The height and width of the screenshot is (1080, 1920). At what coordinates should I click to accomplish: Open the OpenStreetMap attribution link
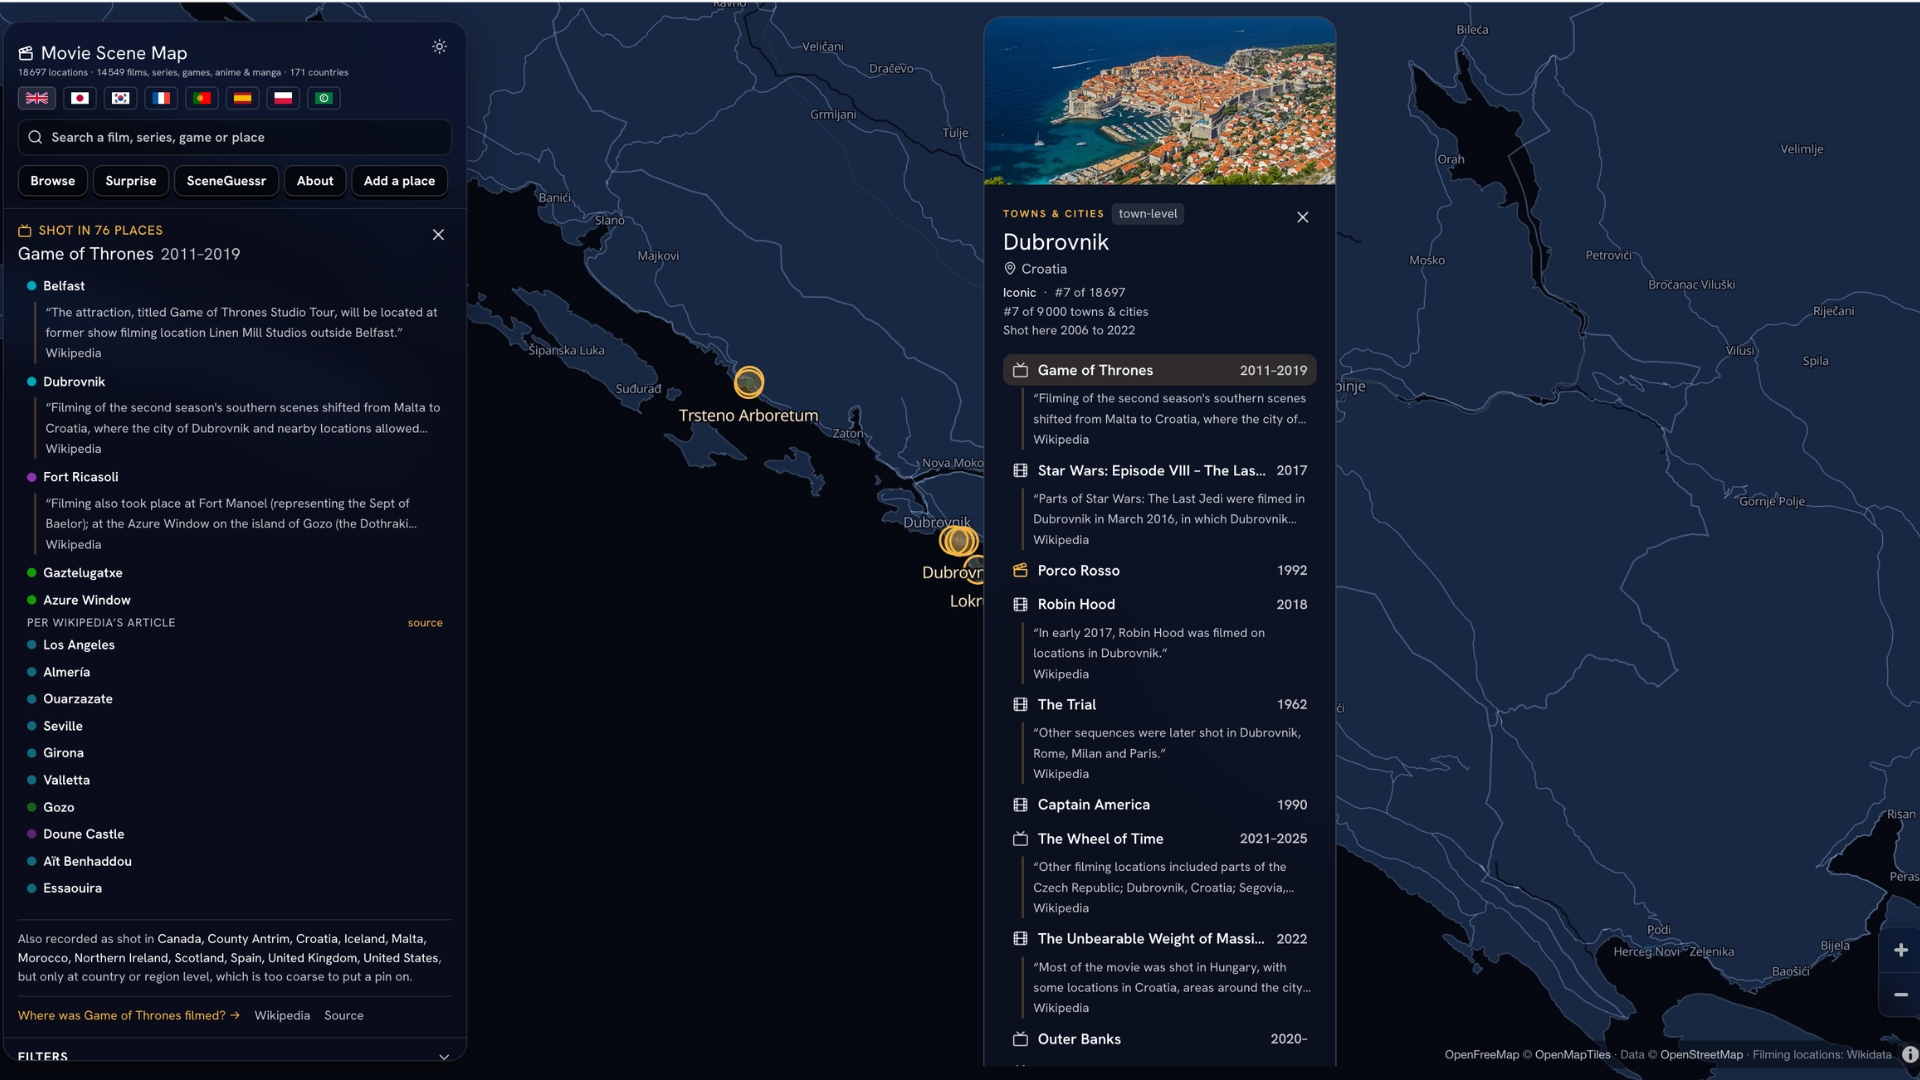(x=1701, y=1055)
